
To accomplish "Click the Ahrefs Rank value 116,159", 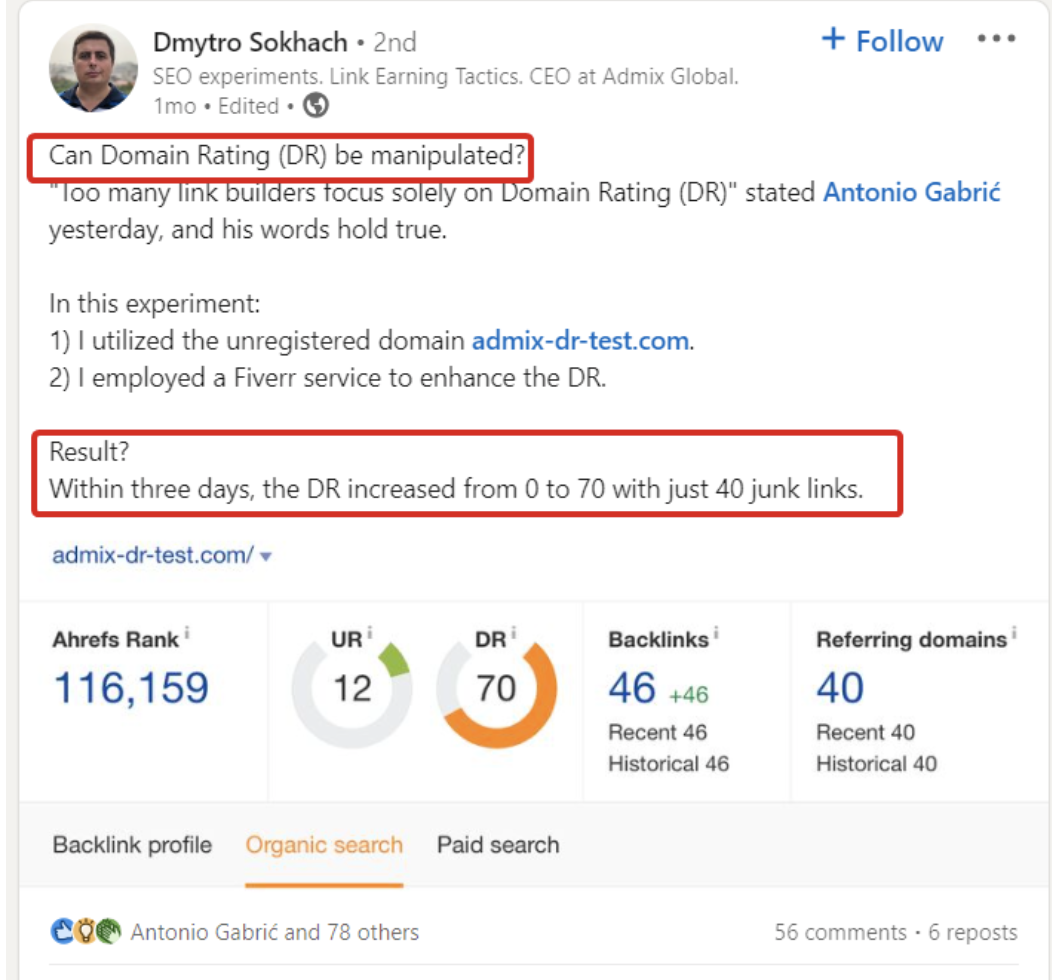I will click(132, 688).
